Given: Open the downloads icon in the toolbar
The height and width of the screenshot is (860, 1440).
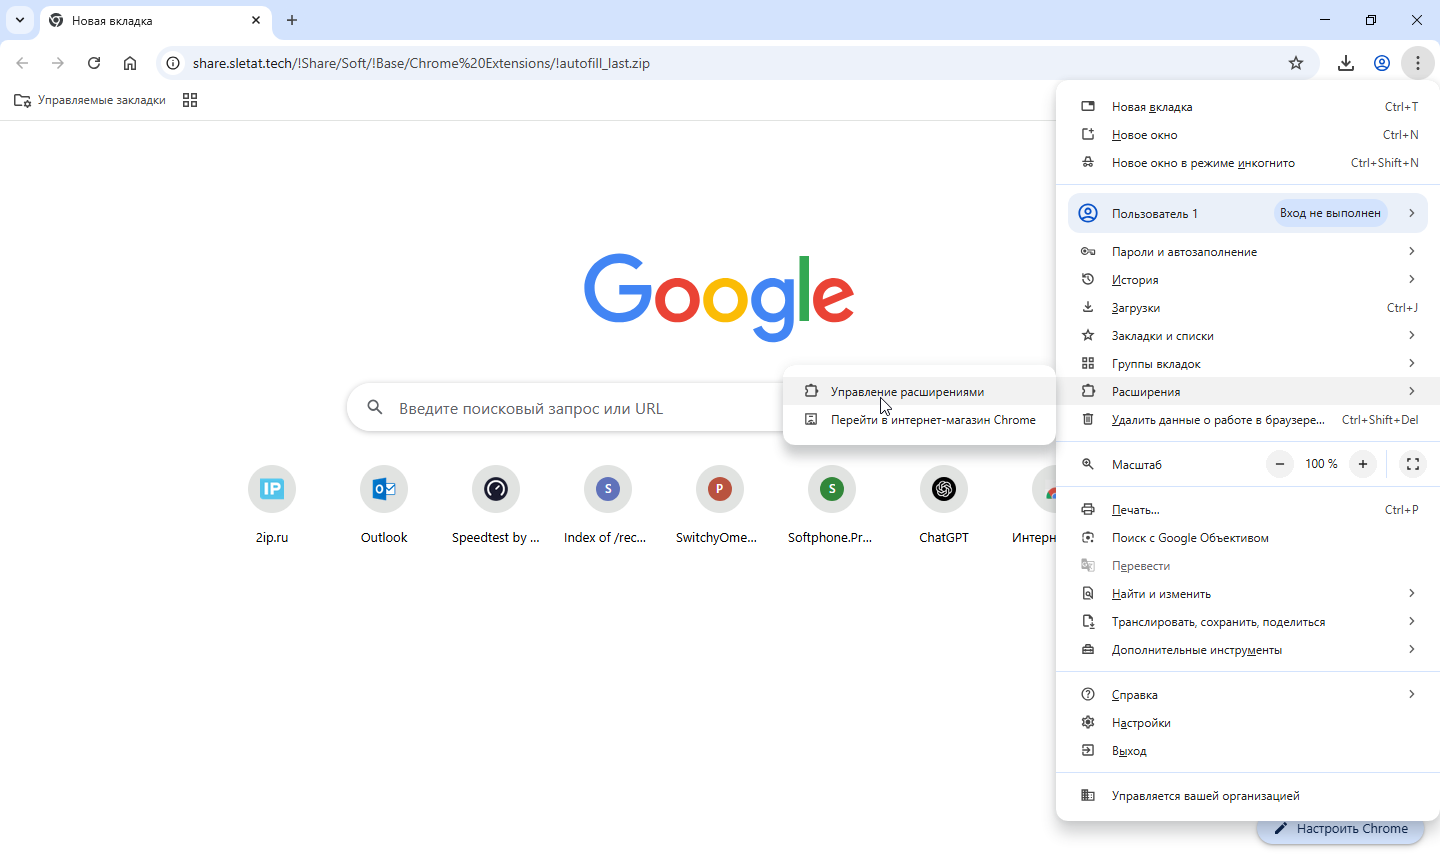Looking at the screenshot, I should point(1346,63).
